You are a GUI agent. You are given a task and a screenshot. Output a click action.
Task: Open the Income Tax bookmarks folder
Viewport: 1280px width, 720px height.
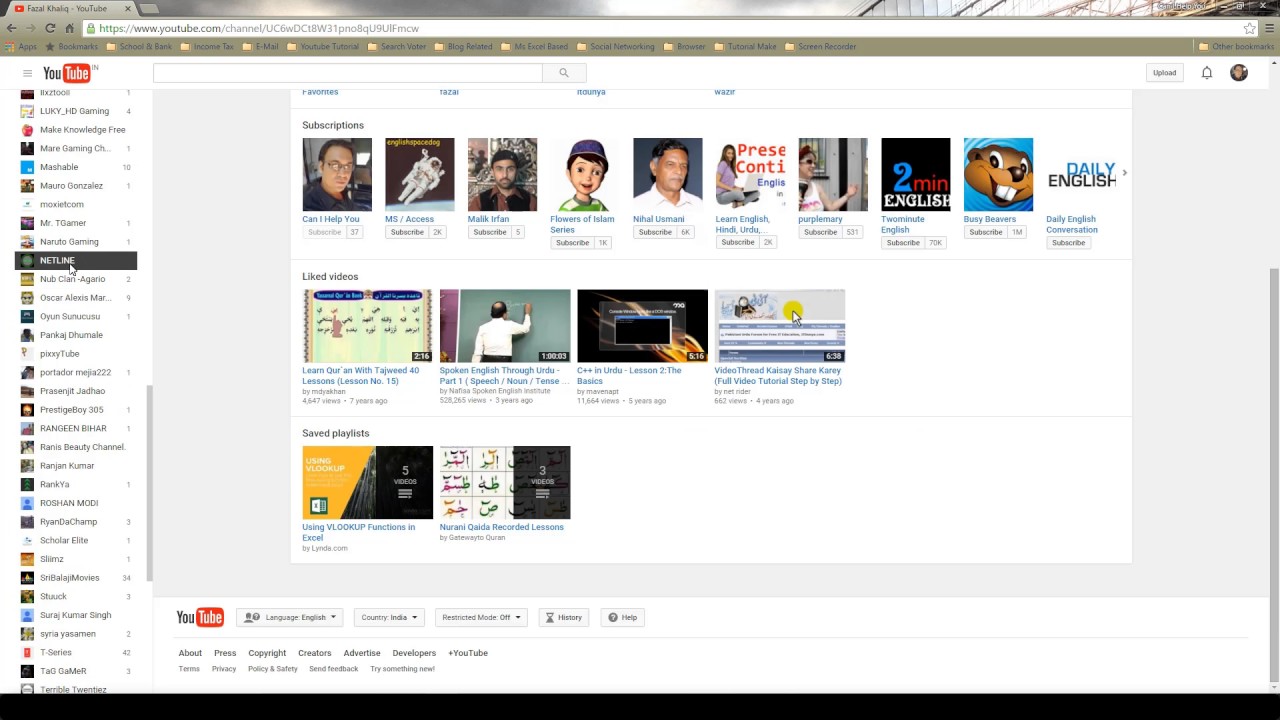pyautogui.click(x=207, y=47)
